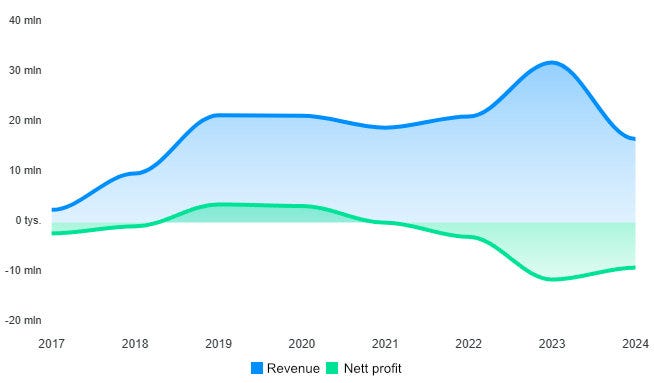The width and height of the screenshot is (654, 383).
Task: Toggle the Nett profit legend item
Action: tap(364, 368)
